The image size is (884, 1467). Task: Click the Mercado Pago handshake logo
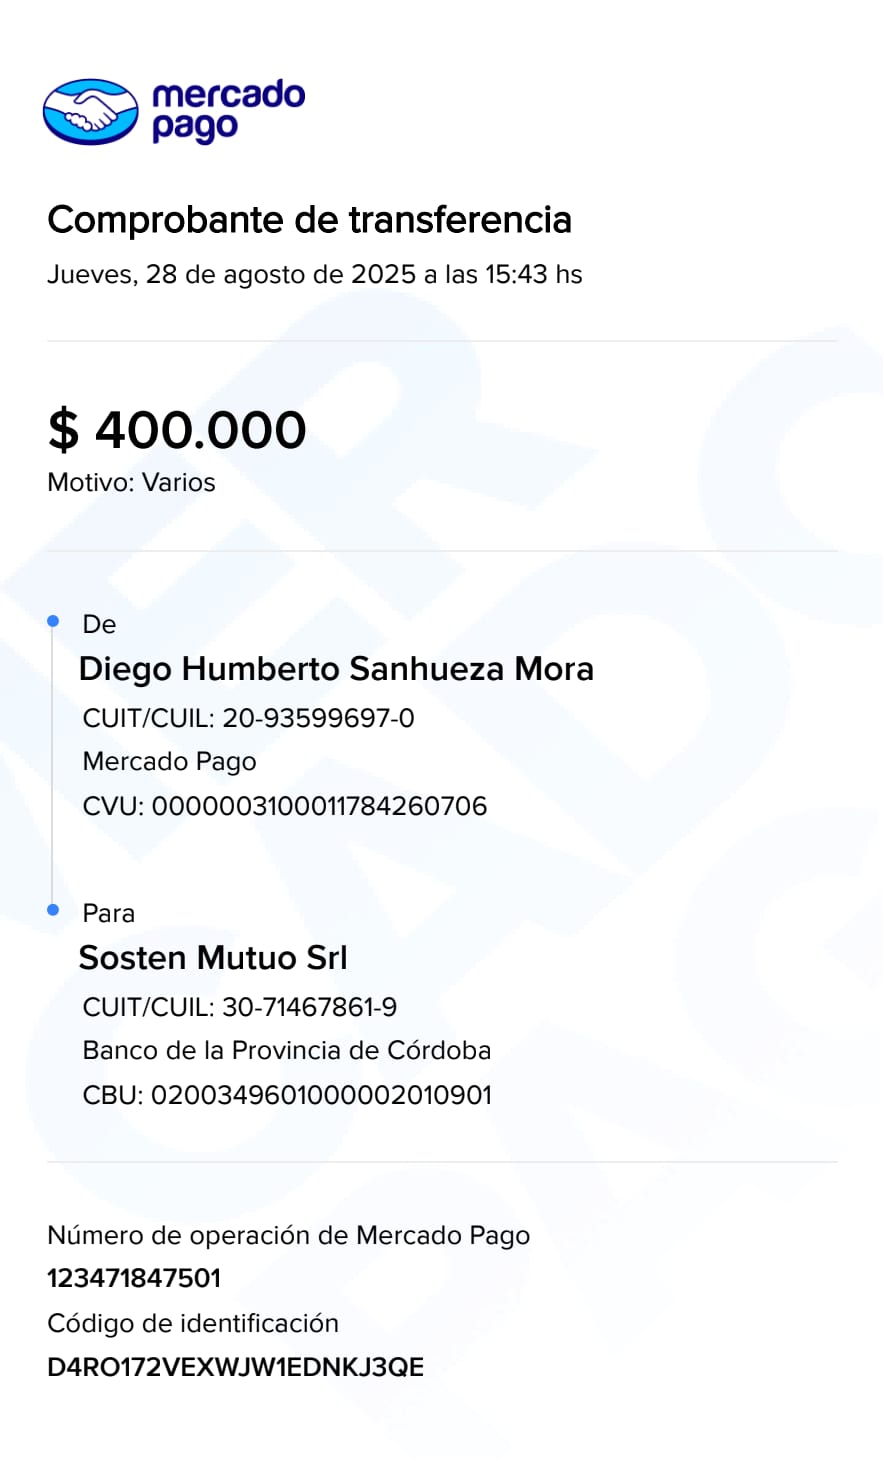click(x=90, y=111)
